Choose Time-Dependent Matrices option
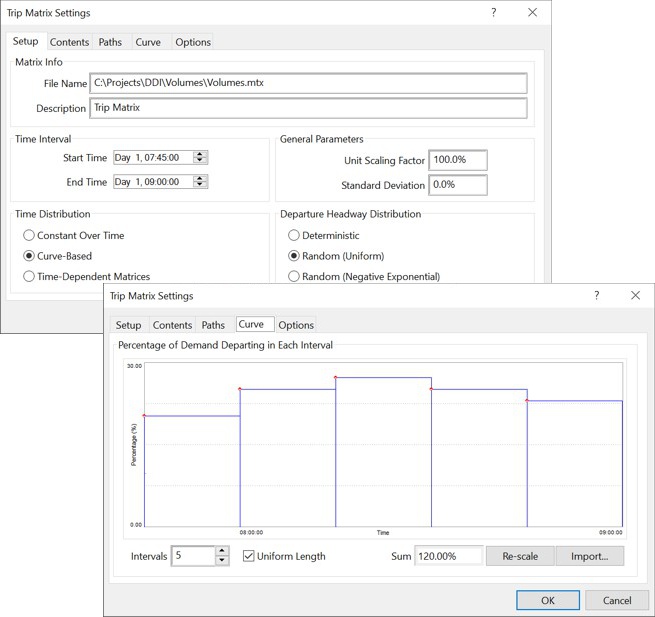This screenshot has height=617, width=655. pyautogui.click(x=29, y=276)
